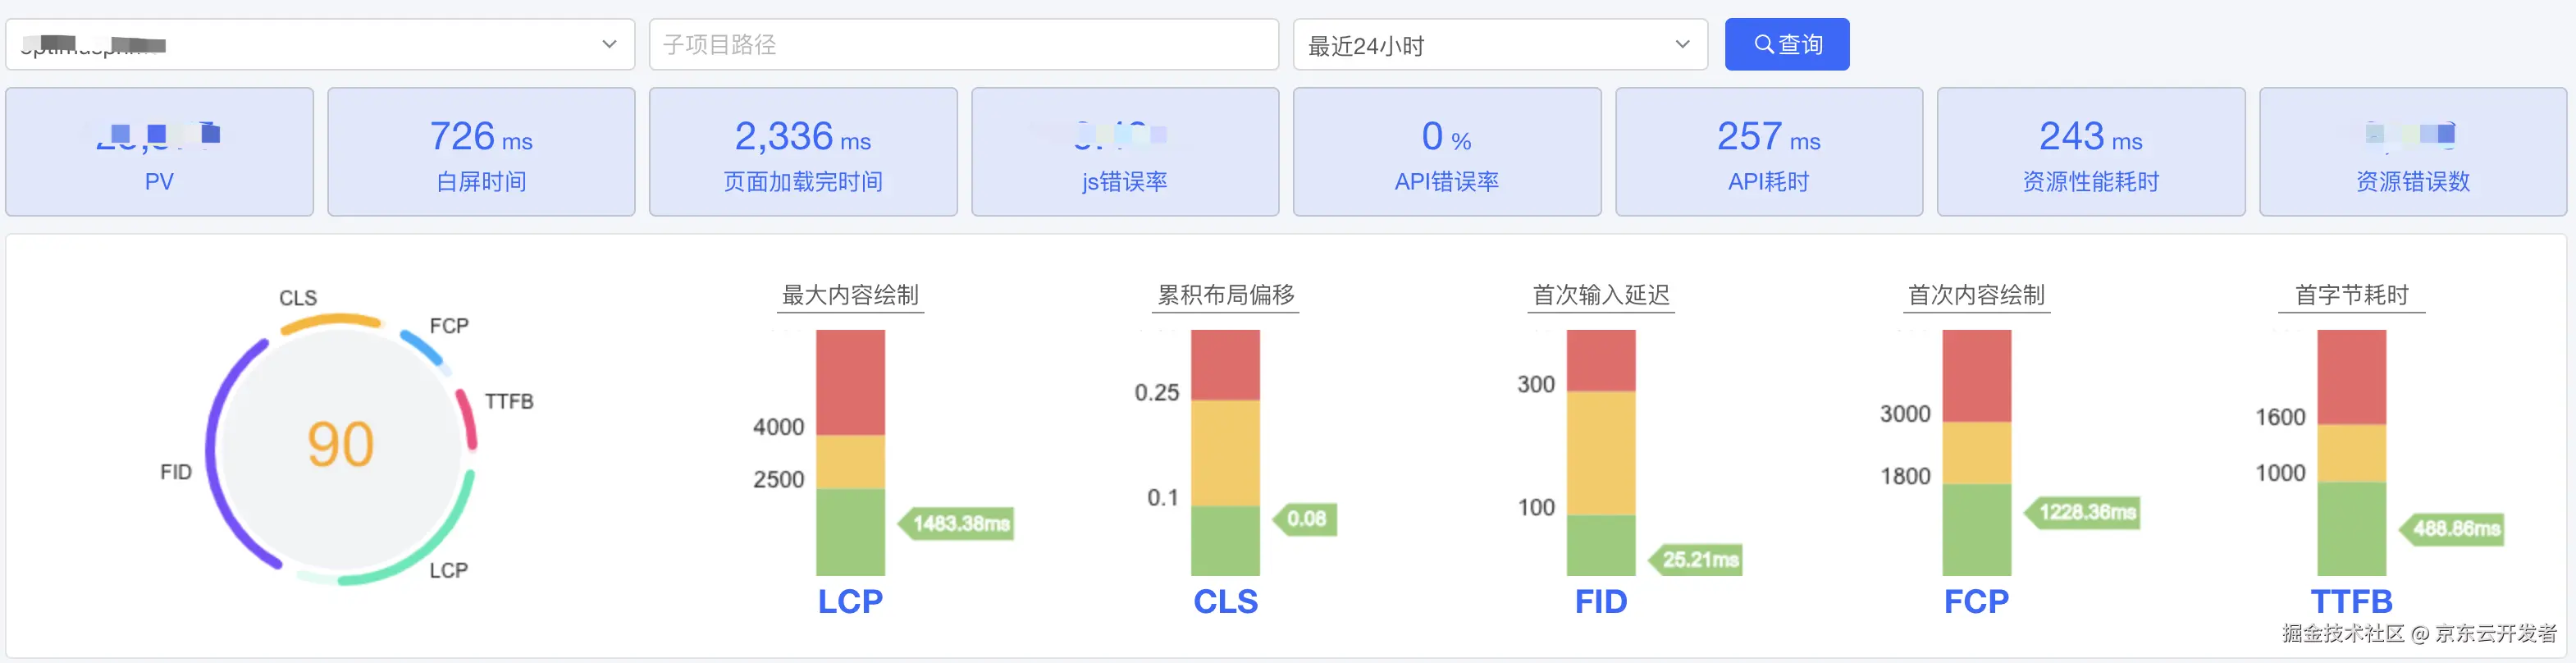Select the 白屏时间 726 ms card

tap(481, 152)
